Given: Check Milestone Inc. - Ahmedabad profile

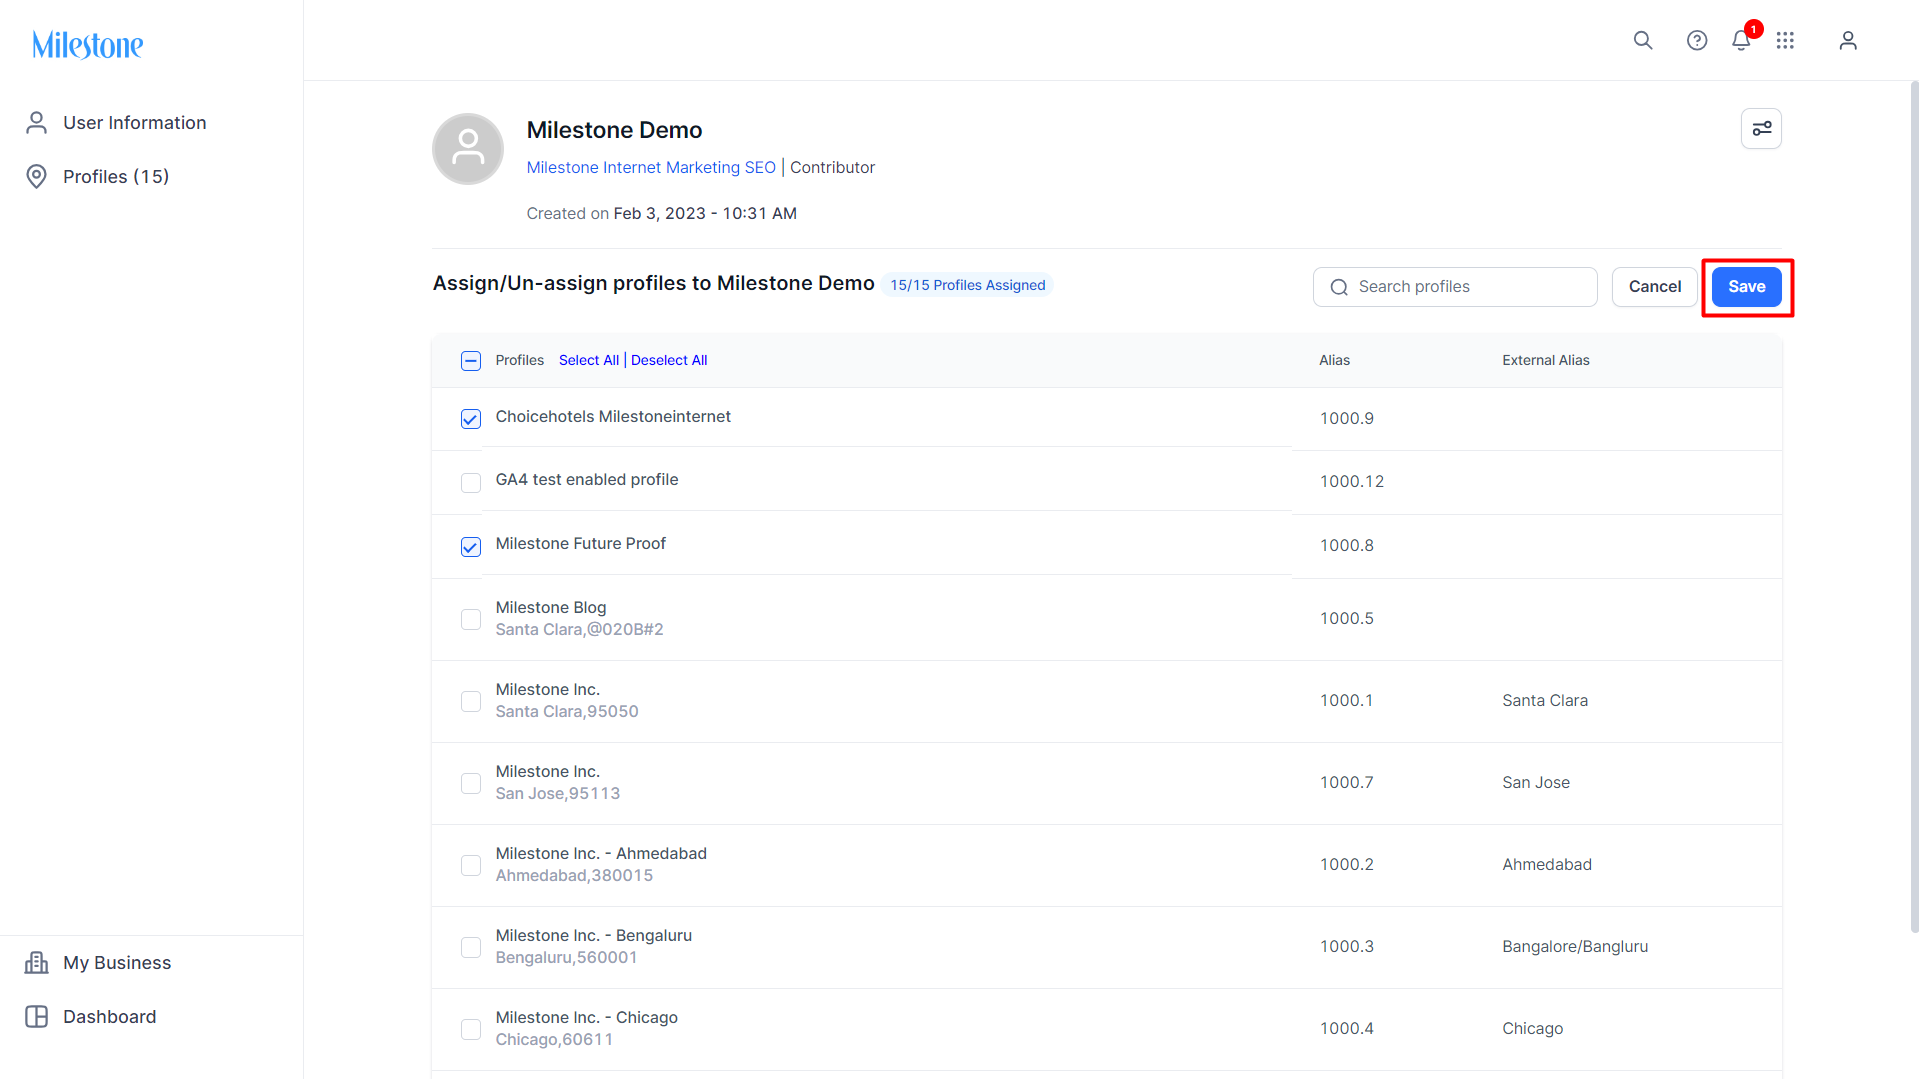Looking at the screenshot, I should pos(471,866).
